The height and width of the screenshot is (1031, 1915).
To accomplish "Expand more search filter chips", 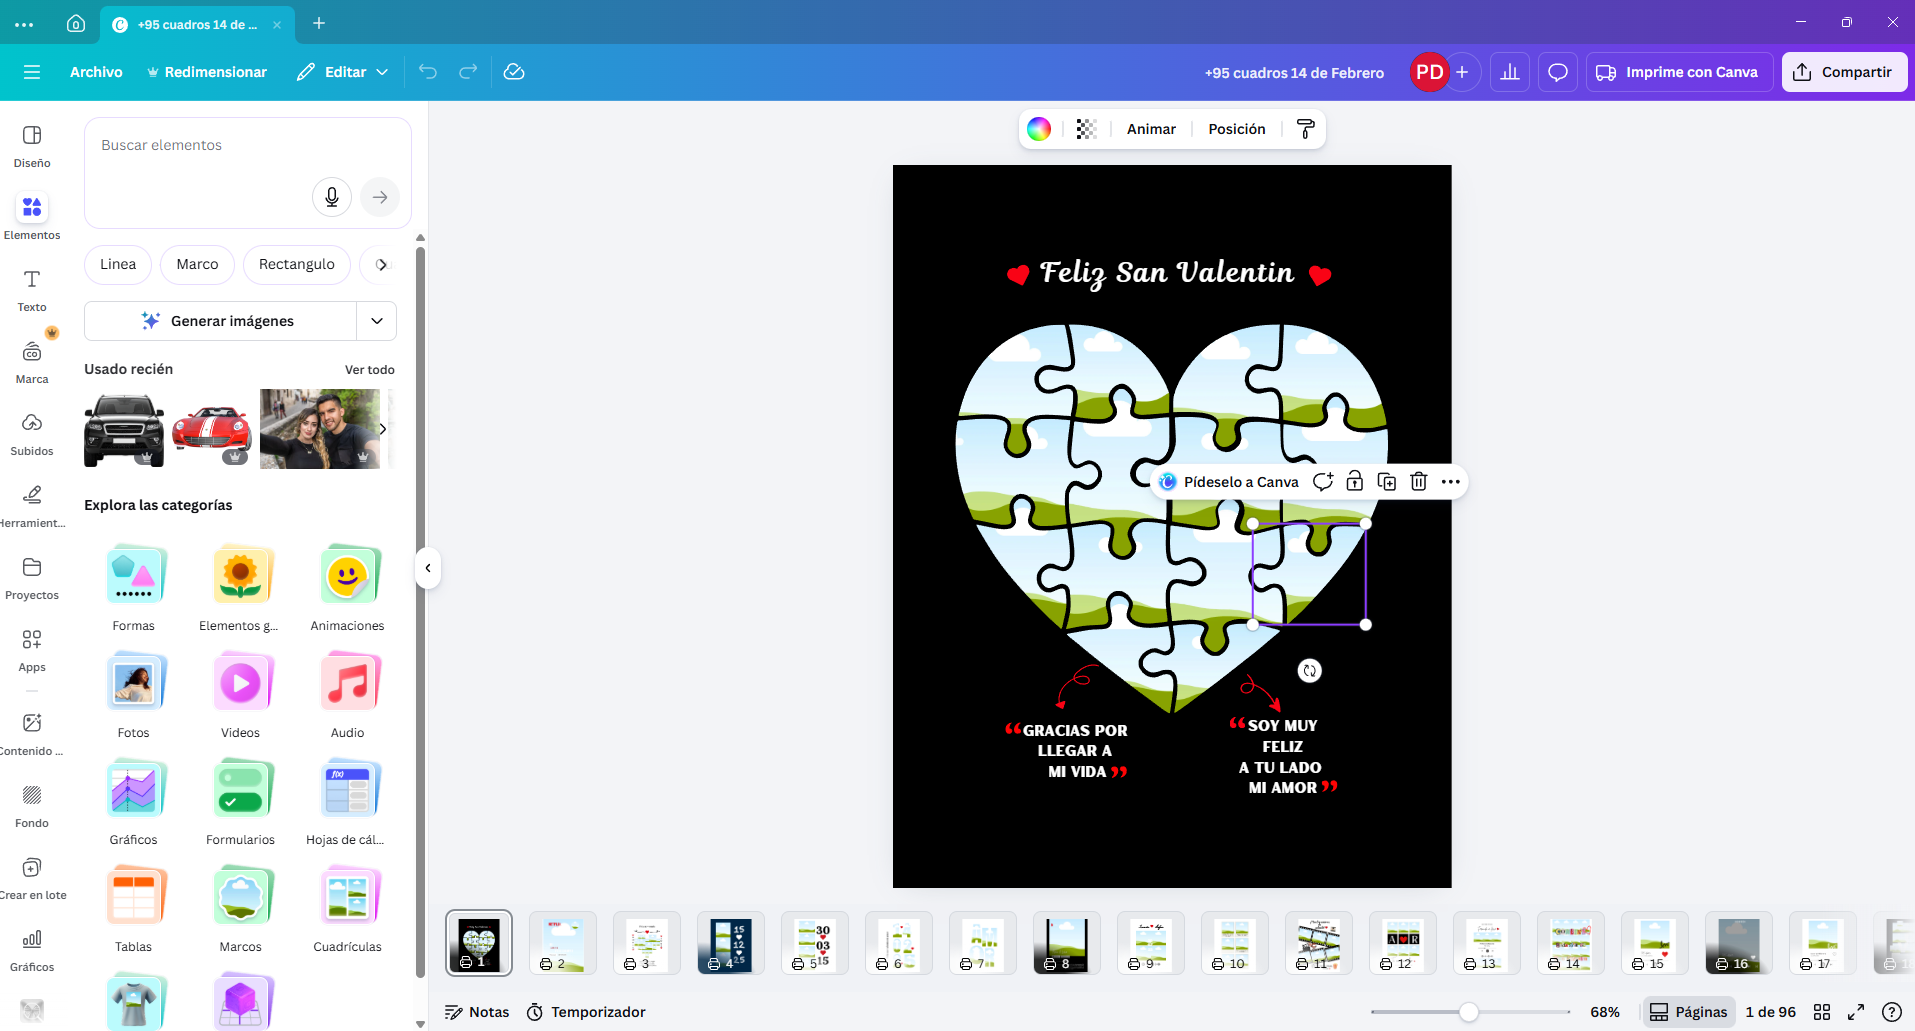I will click(x=381, y=264).
